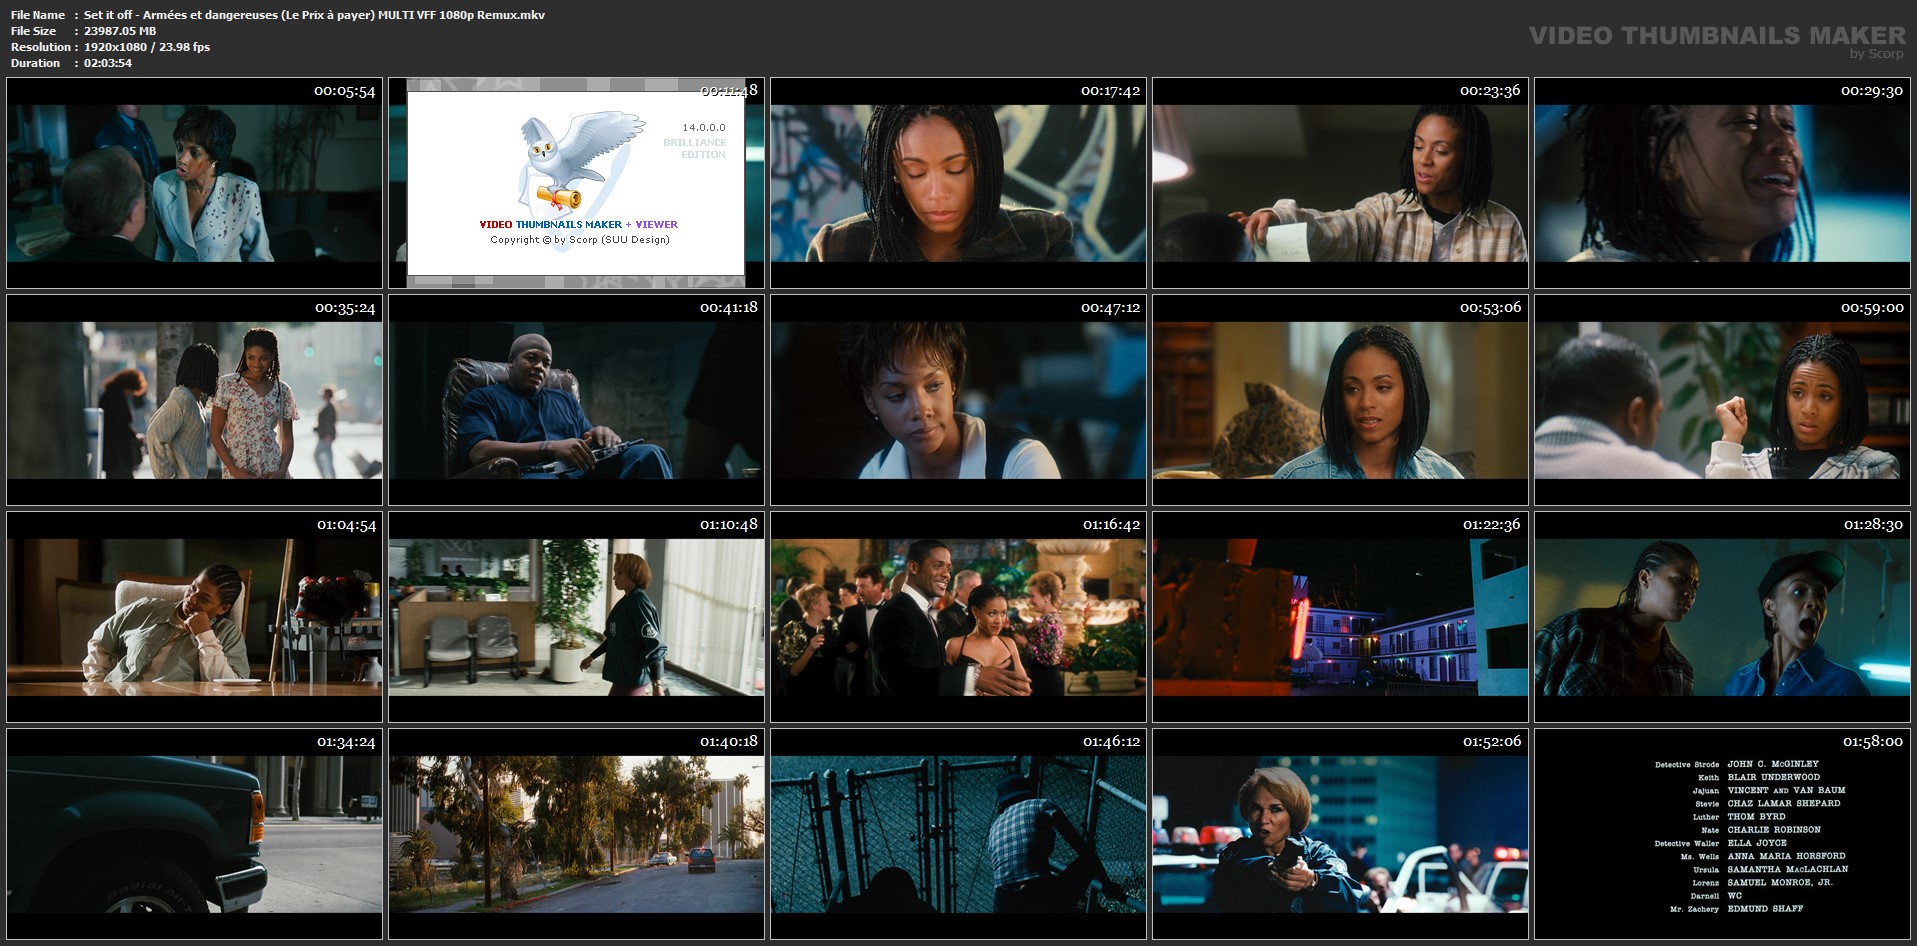Click the role label 'Detective Waller'

(x=1687, y=844)
